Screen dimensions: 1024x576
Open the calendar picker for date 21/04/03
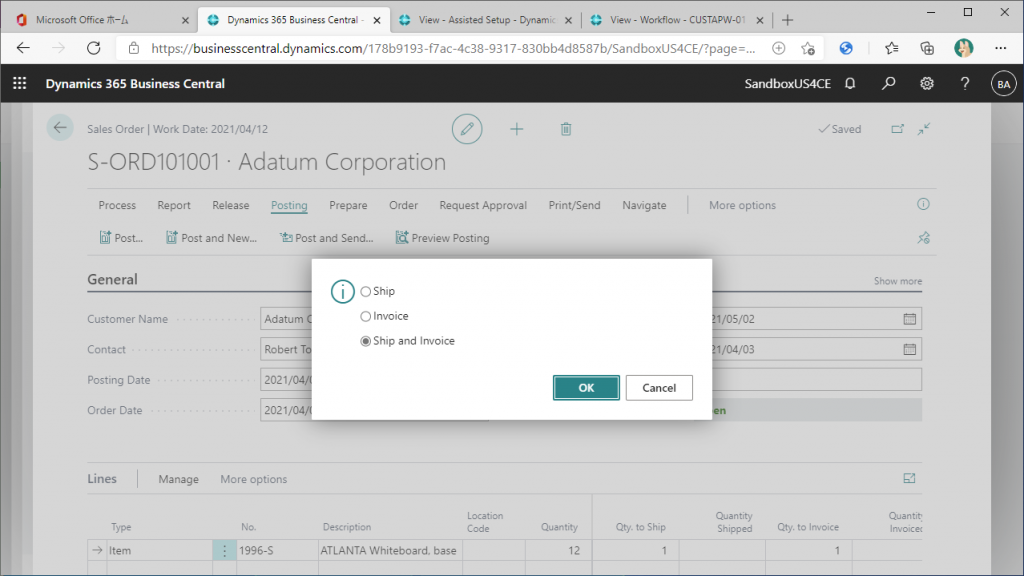[x=909, y=349]
